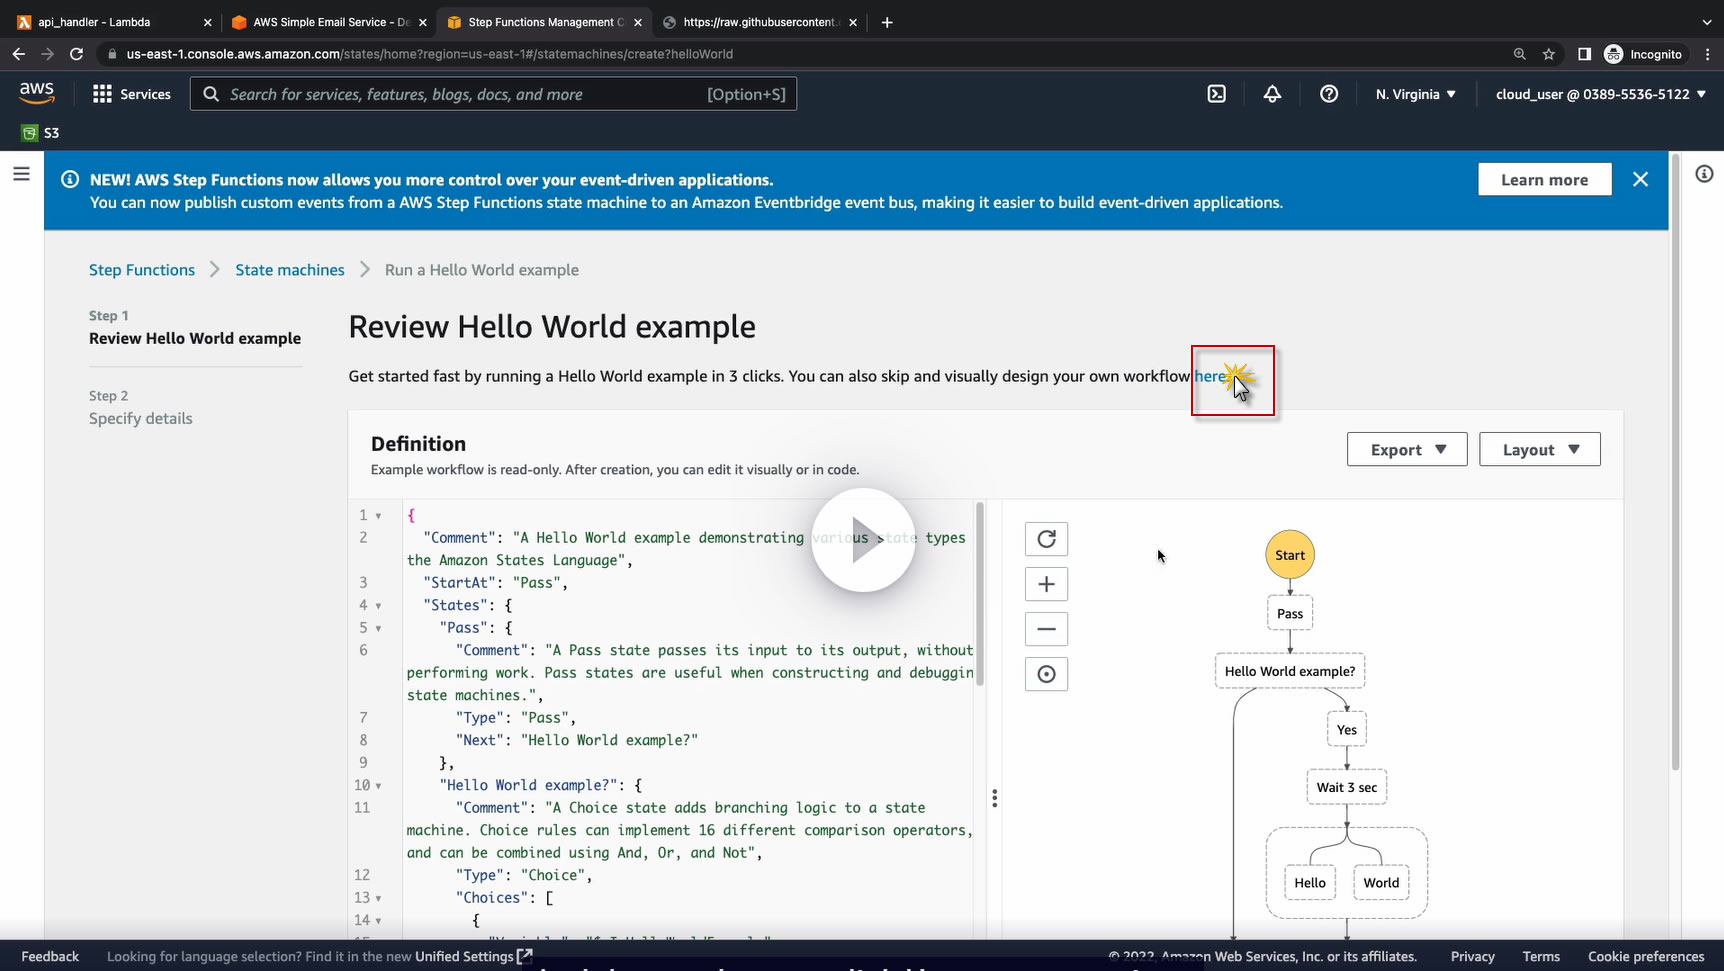Zoom out on the workflow graph
1724x971 pixels.
[x=1046, y=629]
